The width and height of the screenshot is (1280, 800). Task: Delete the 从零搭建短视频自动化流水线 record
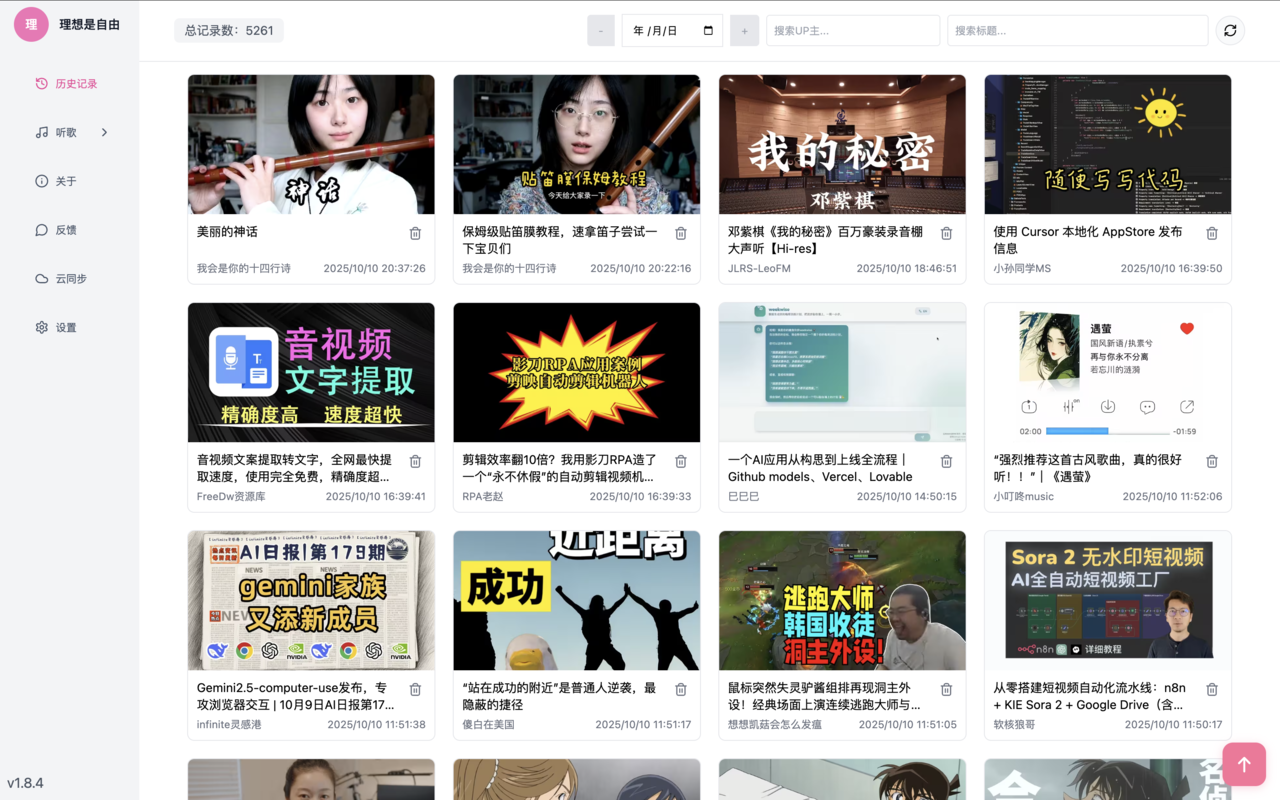(x=1212, y=689)
